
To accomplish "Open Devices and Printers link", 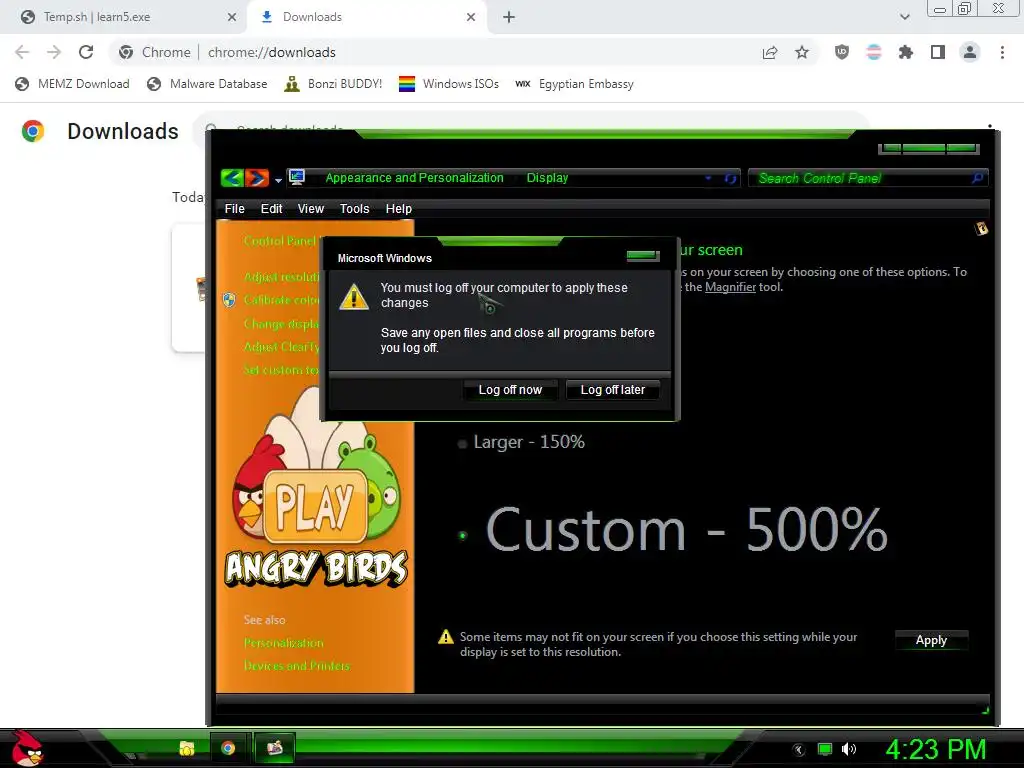I will click(x=296, y=665).
